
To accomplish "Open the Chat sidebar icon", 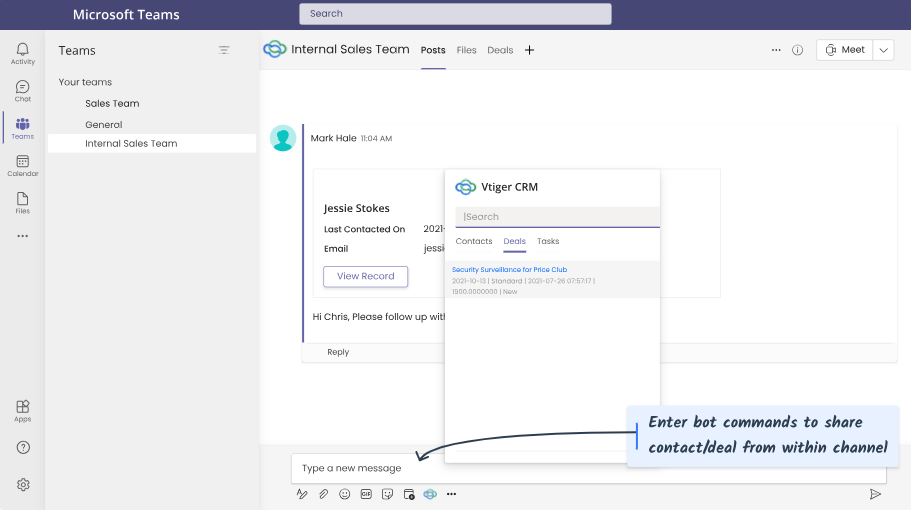I will coord(23,91).
